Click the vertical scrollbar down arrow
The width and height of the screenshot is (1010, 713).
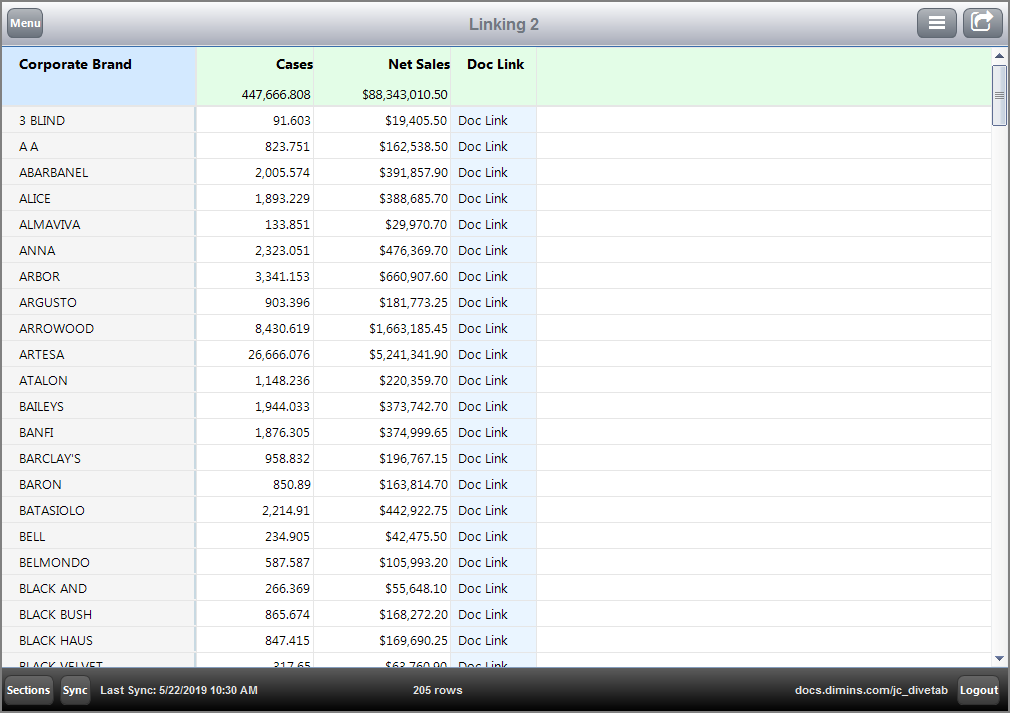pyautogui.click(x=999, y=659)
